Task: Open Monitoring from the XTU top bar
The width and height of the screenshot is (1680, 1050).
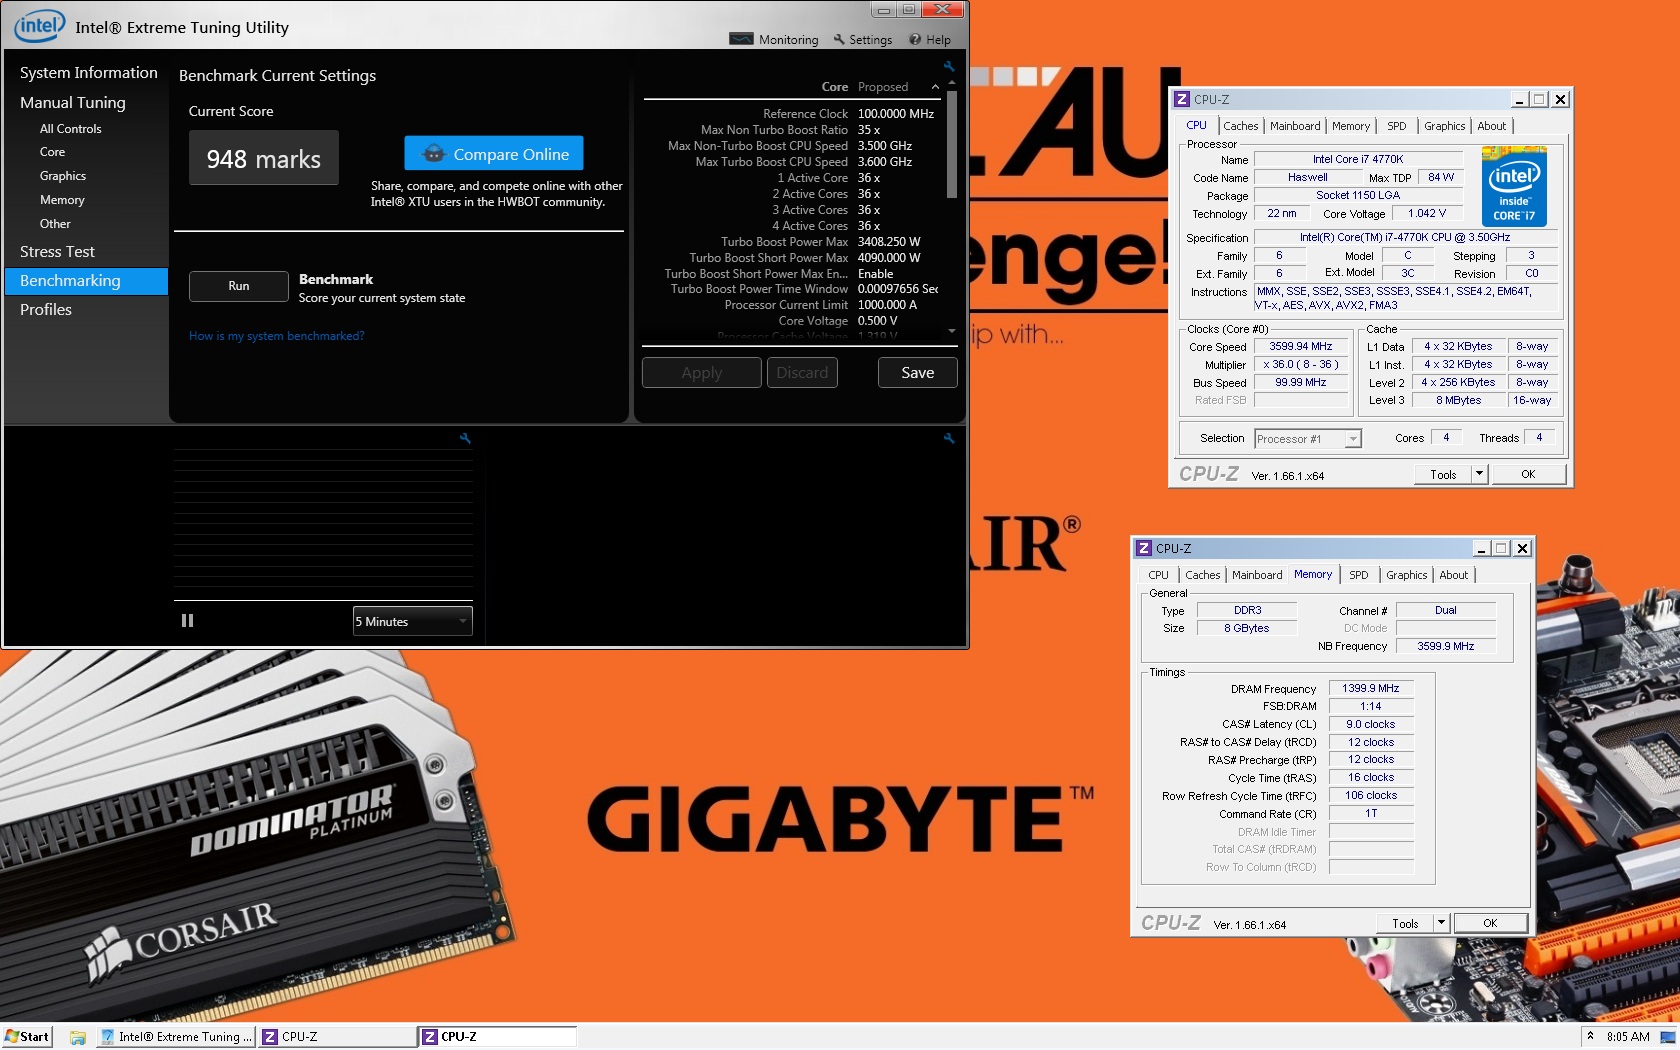Action: 774,40
